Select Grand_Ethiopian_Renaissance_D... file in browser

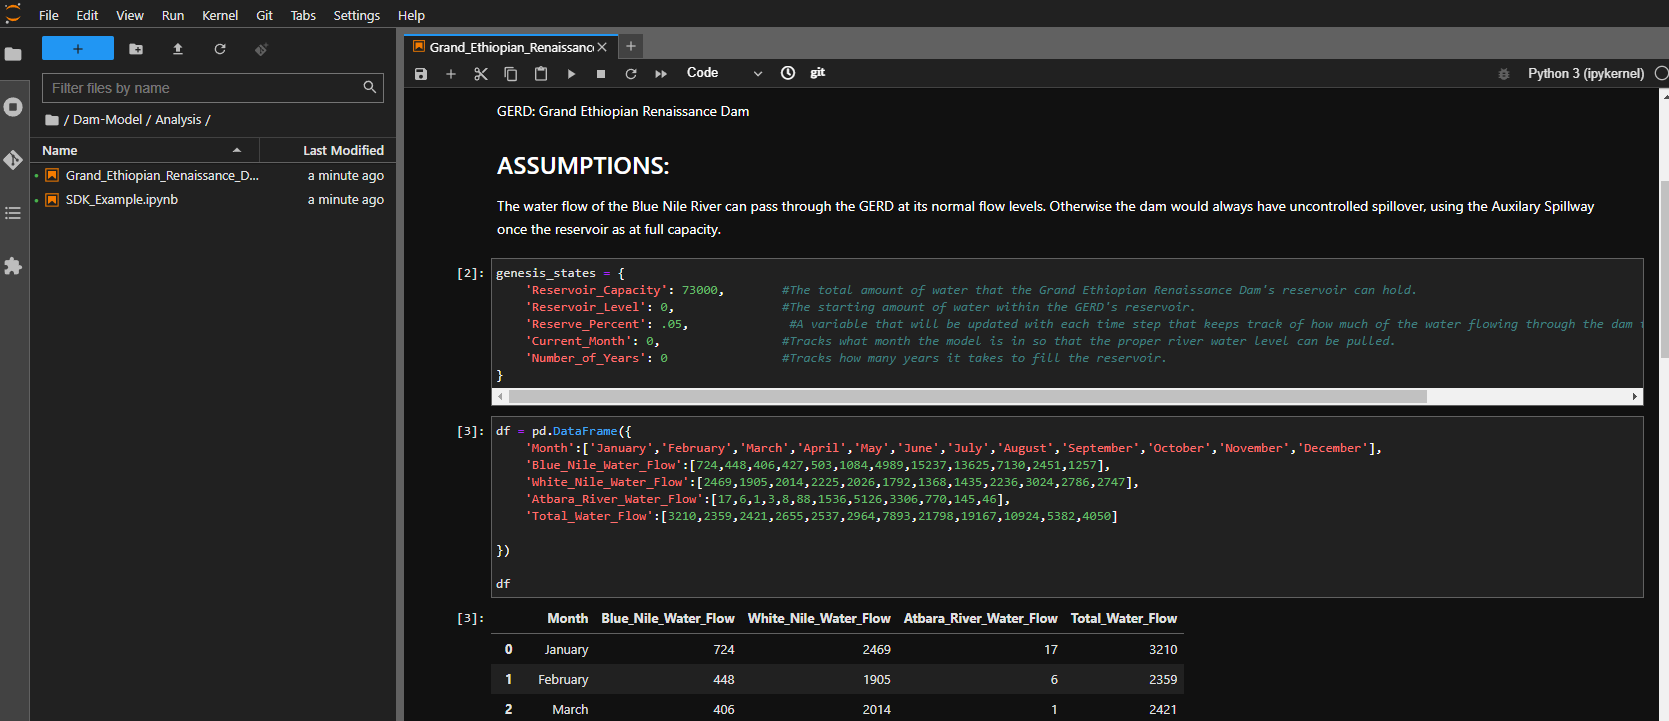(213, 175)
